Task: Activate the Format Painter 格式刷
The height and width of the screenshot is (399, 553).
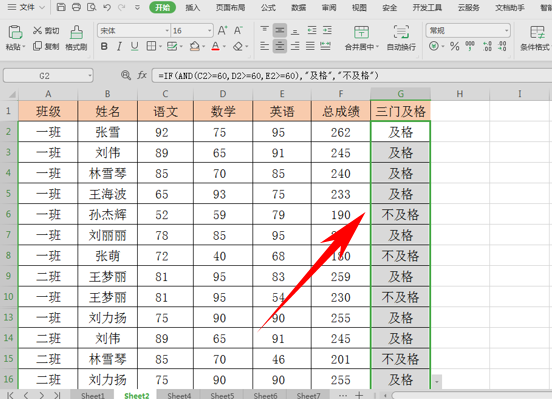Action: [76, 38]
